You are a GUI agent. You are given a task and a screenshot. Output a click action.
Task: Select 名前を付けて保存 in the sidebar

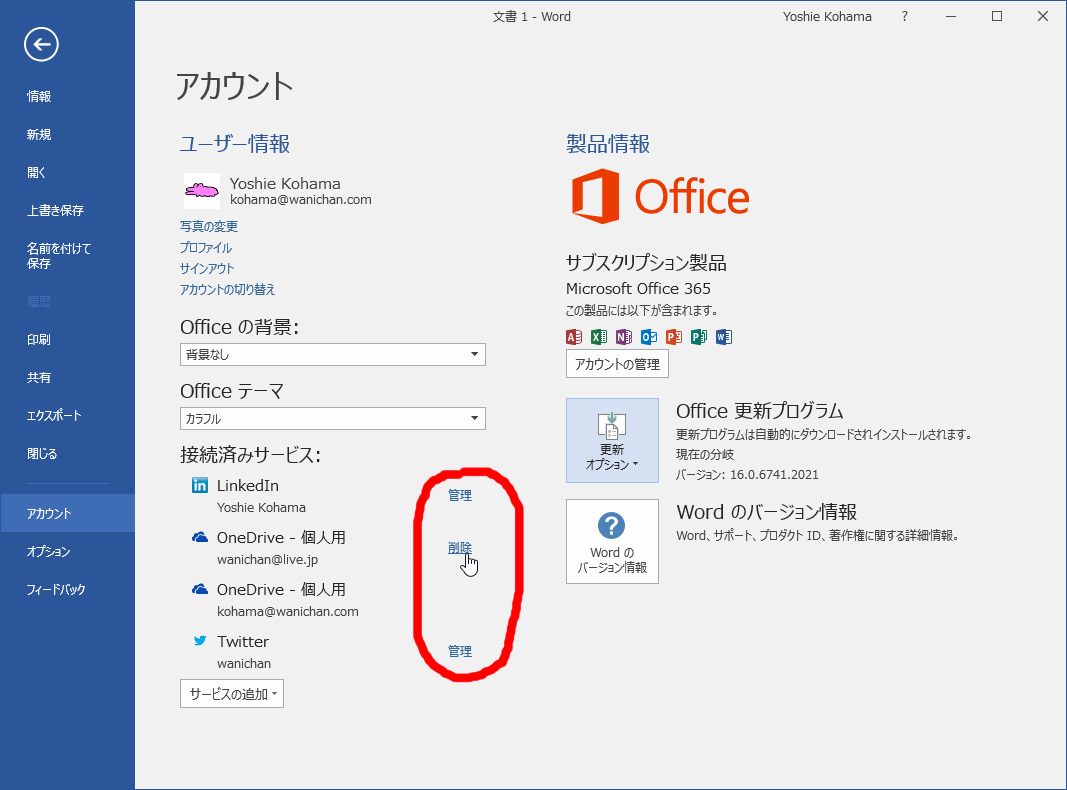[x=59, y=256]
